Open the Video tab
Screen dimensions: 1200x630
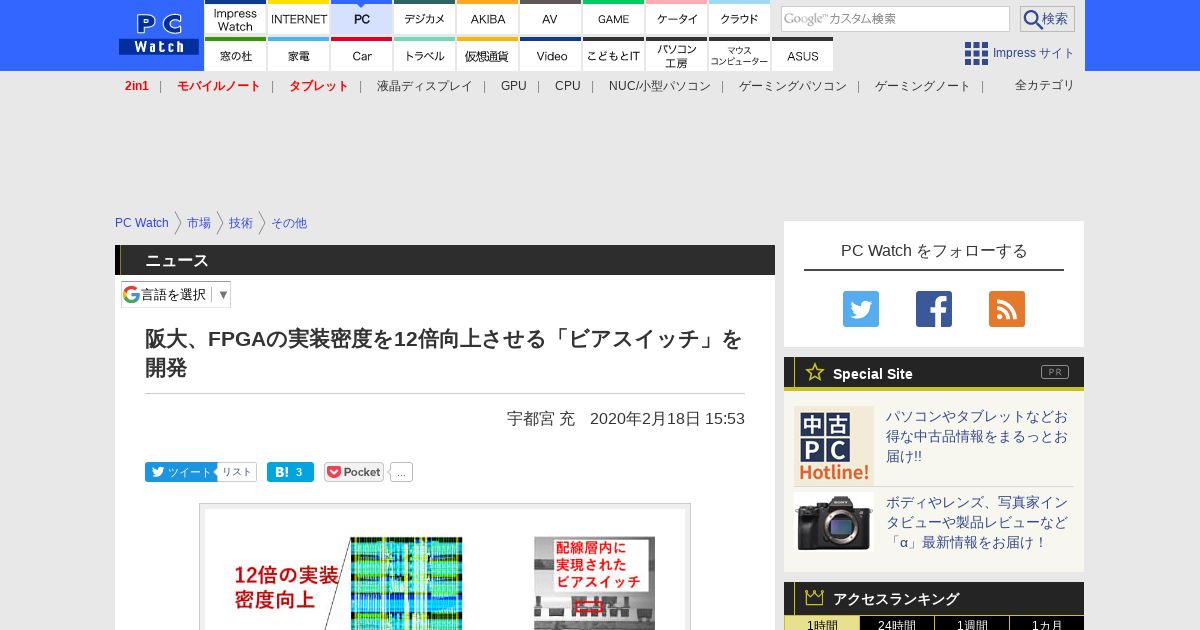tap(550, 56)
